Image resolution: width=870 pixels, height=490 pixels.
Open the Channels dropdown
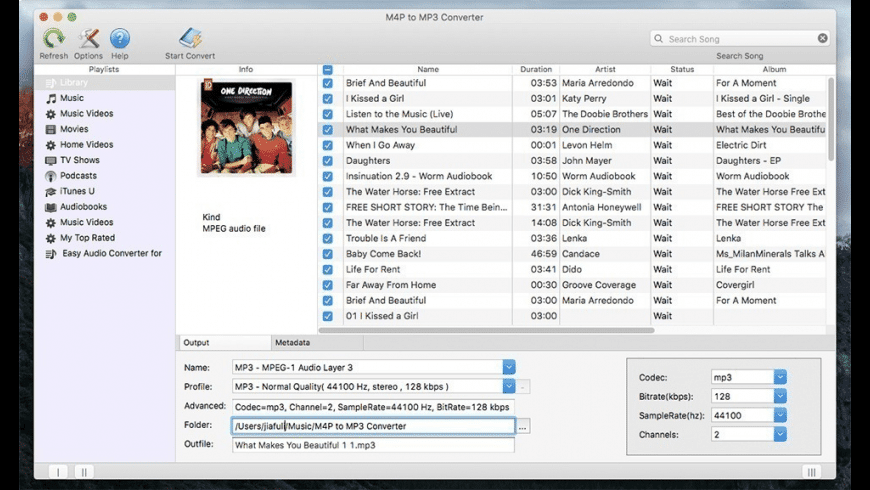coord(780,435)
